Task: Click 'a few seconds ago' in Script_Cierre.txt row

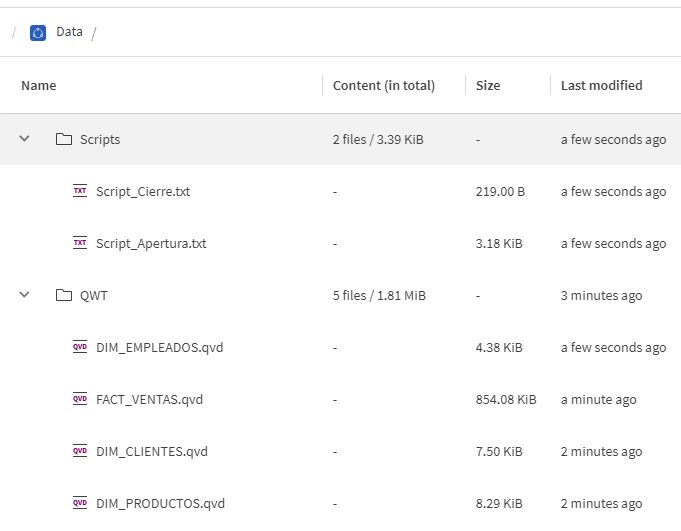Action: click(x=613, y=192)
